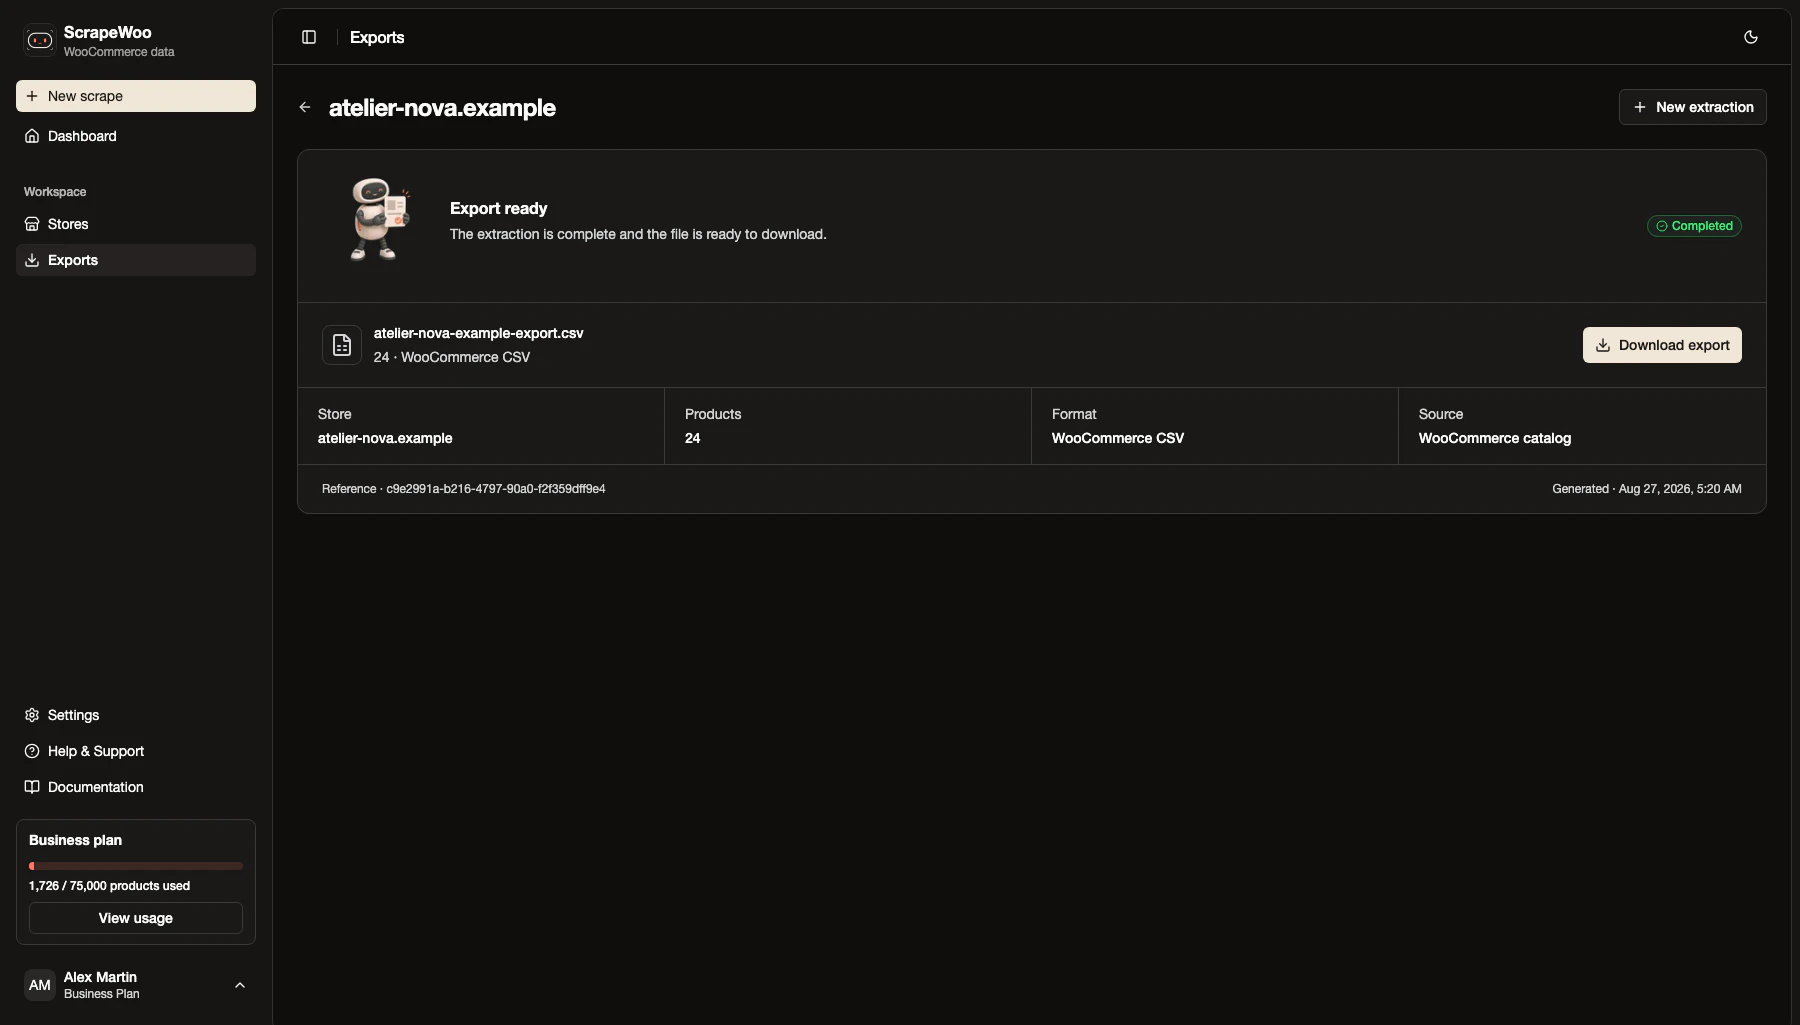This screenshot has width=1800, height=1025.
Task: Click the Business plan heading
Action: [x=75, y=840]
